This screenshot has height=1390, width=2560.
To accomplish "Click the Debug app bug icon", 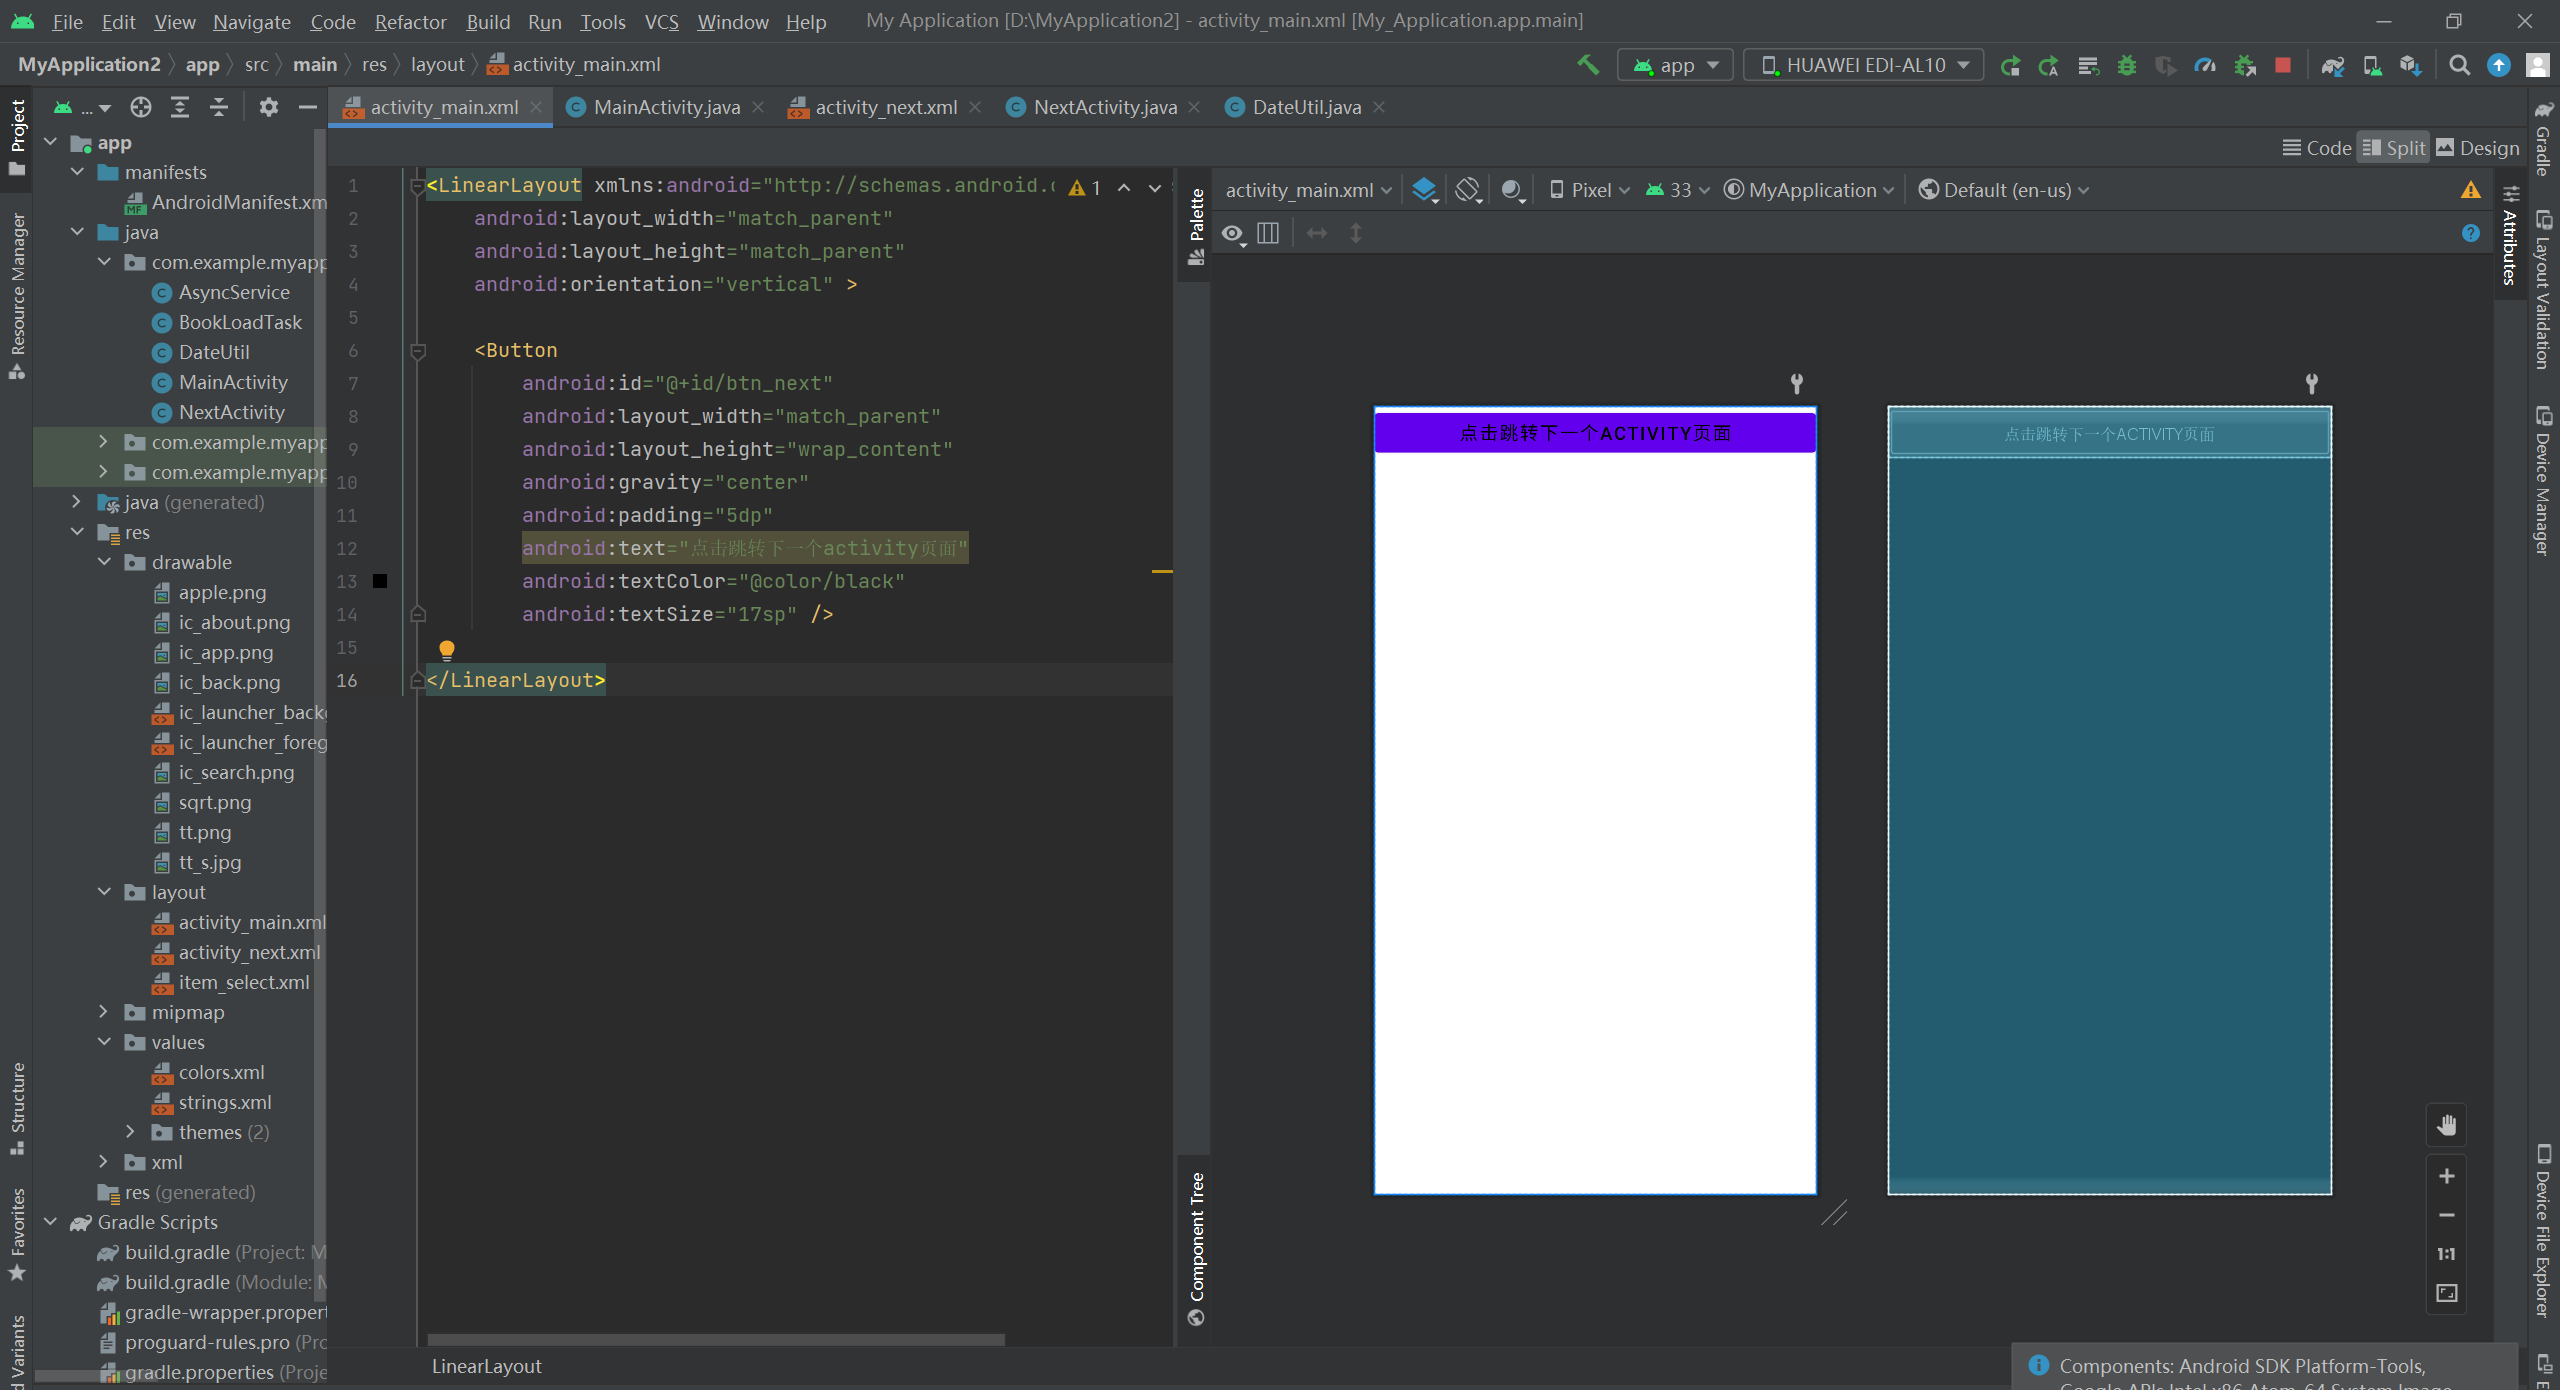I will point(2127,65).
